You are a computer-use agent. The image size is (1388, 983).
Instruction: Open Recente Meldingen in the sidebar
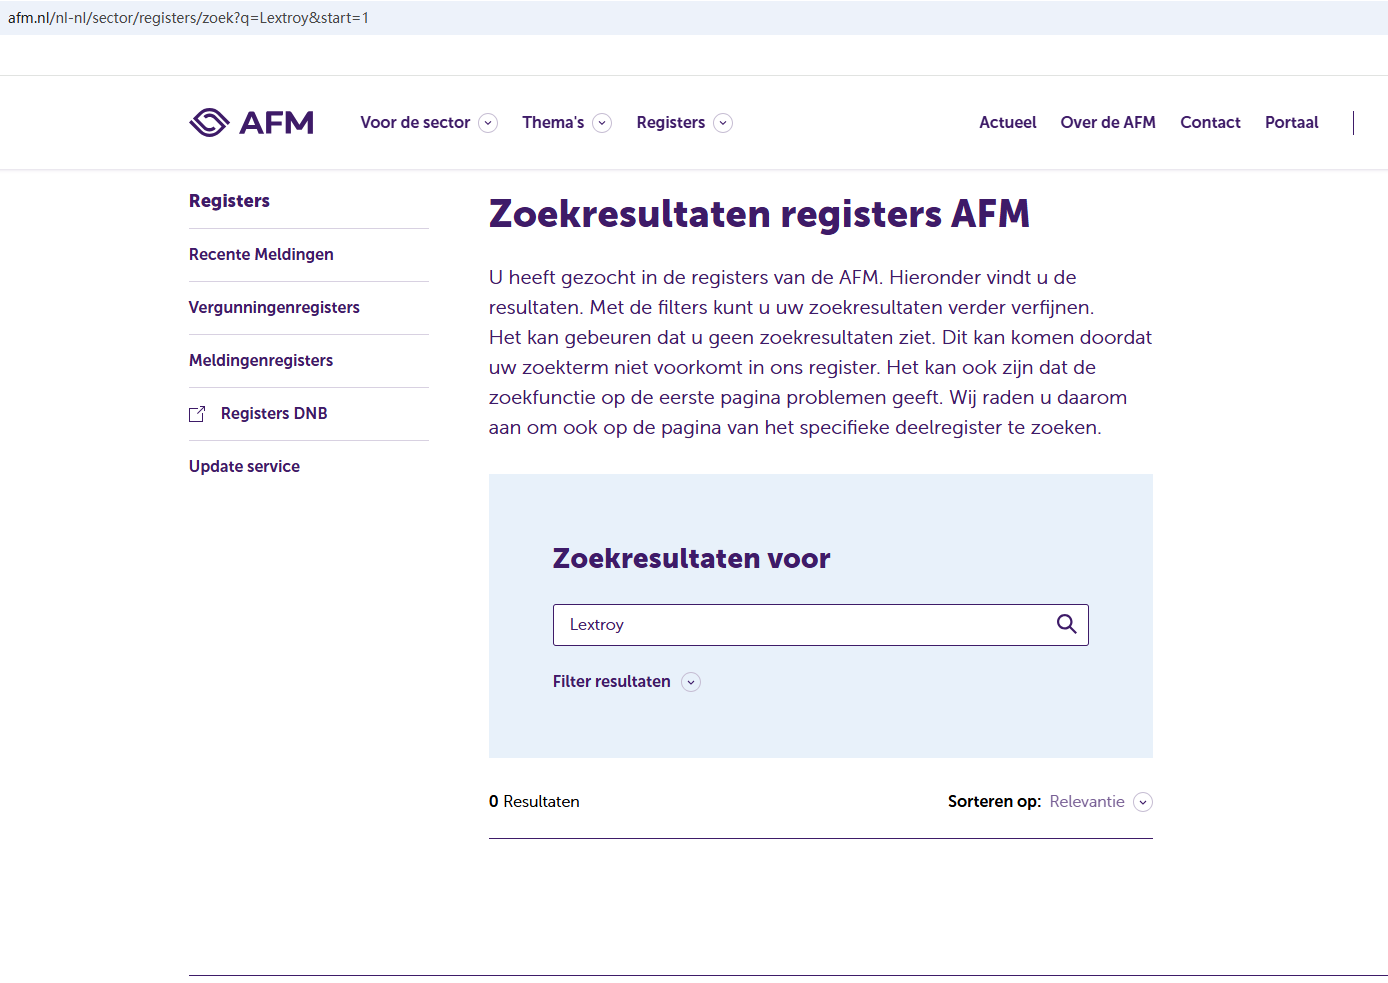(261, 254)
